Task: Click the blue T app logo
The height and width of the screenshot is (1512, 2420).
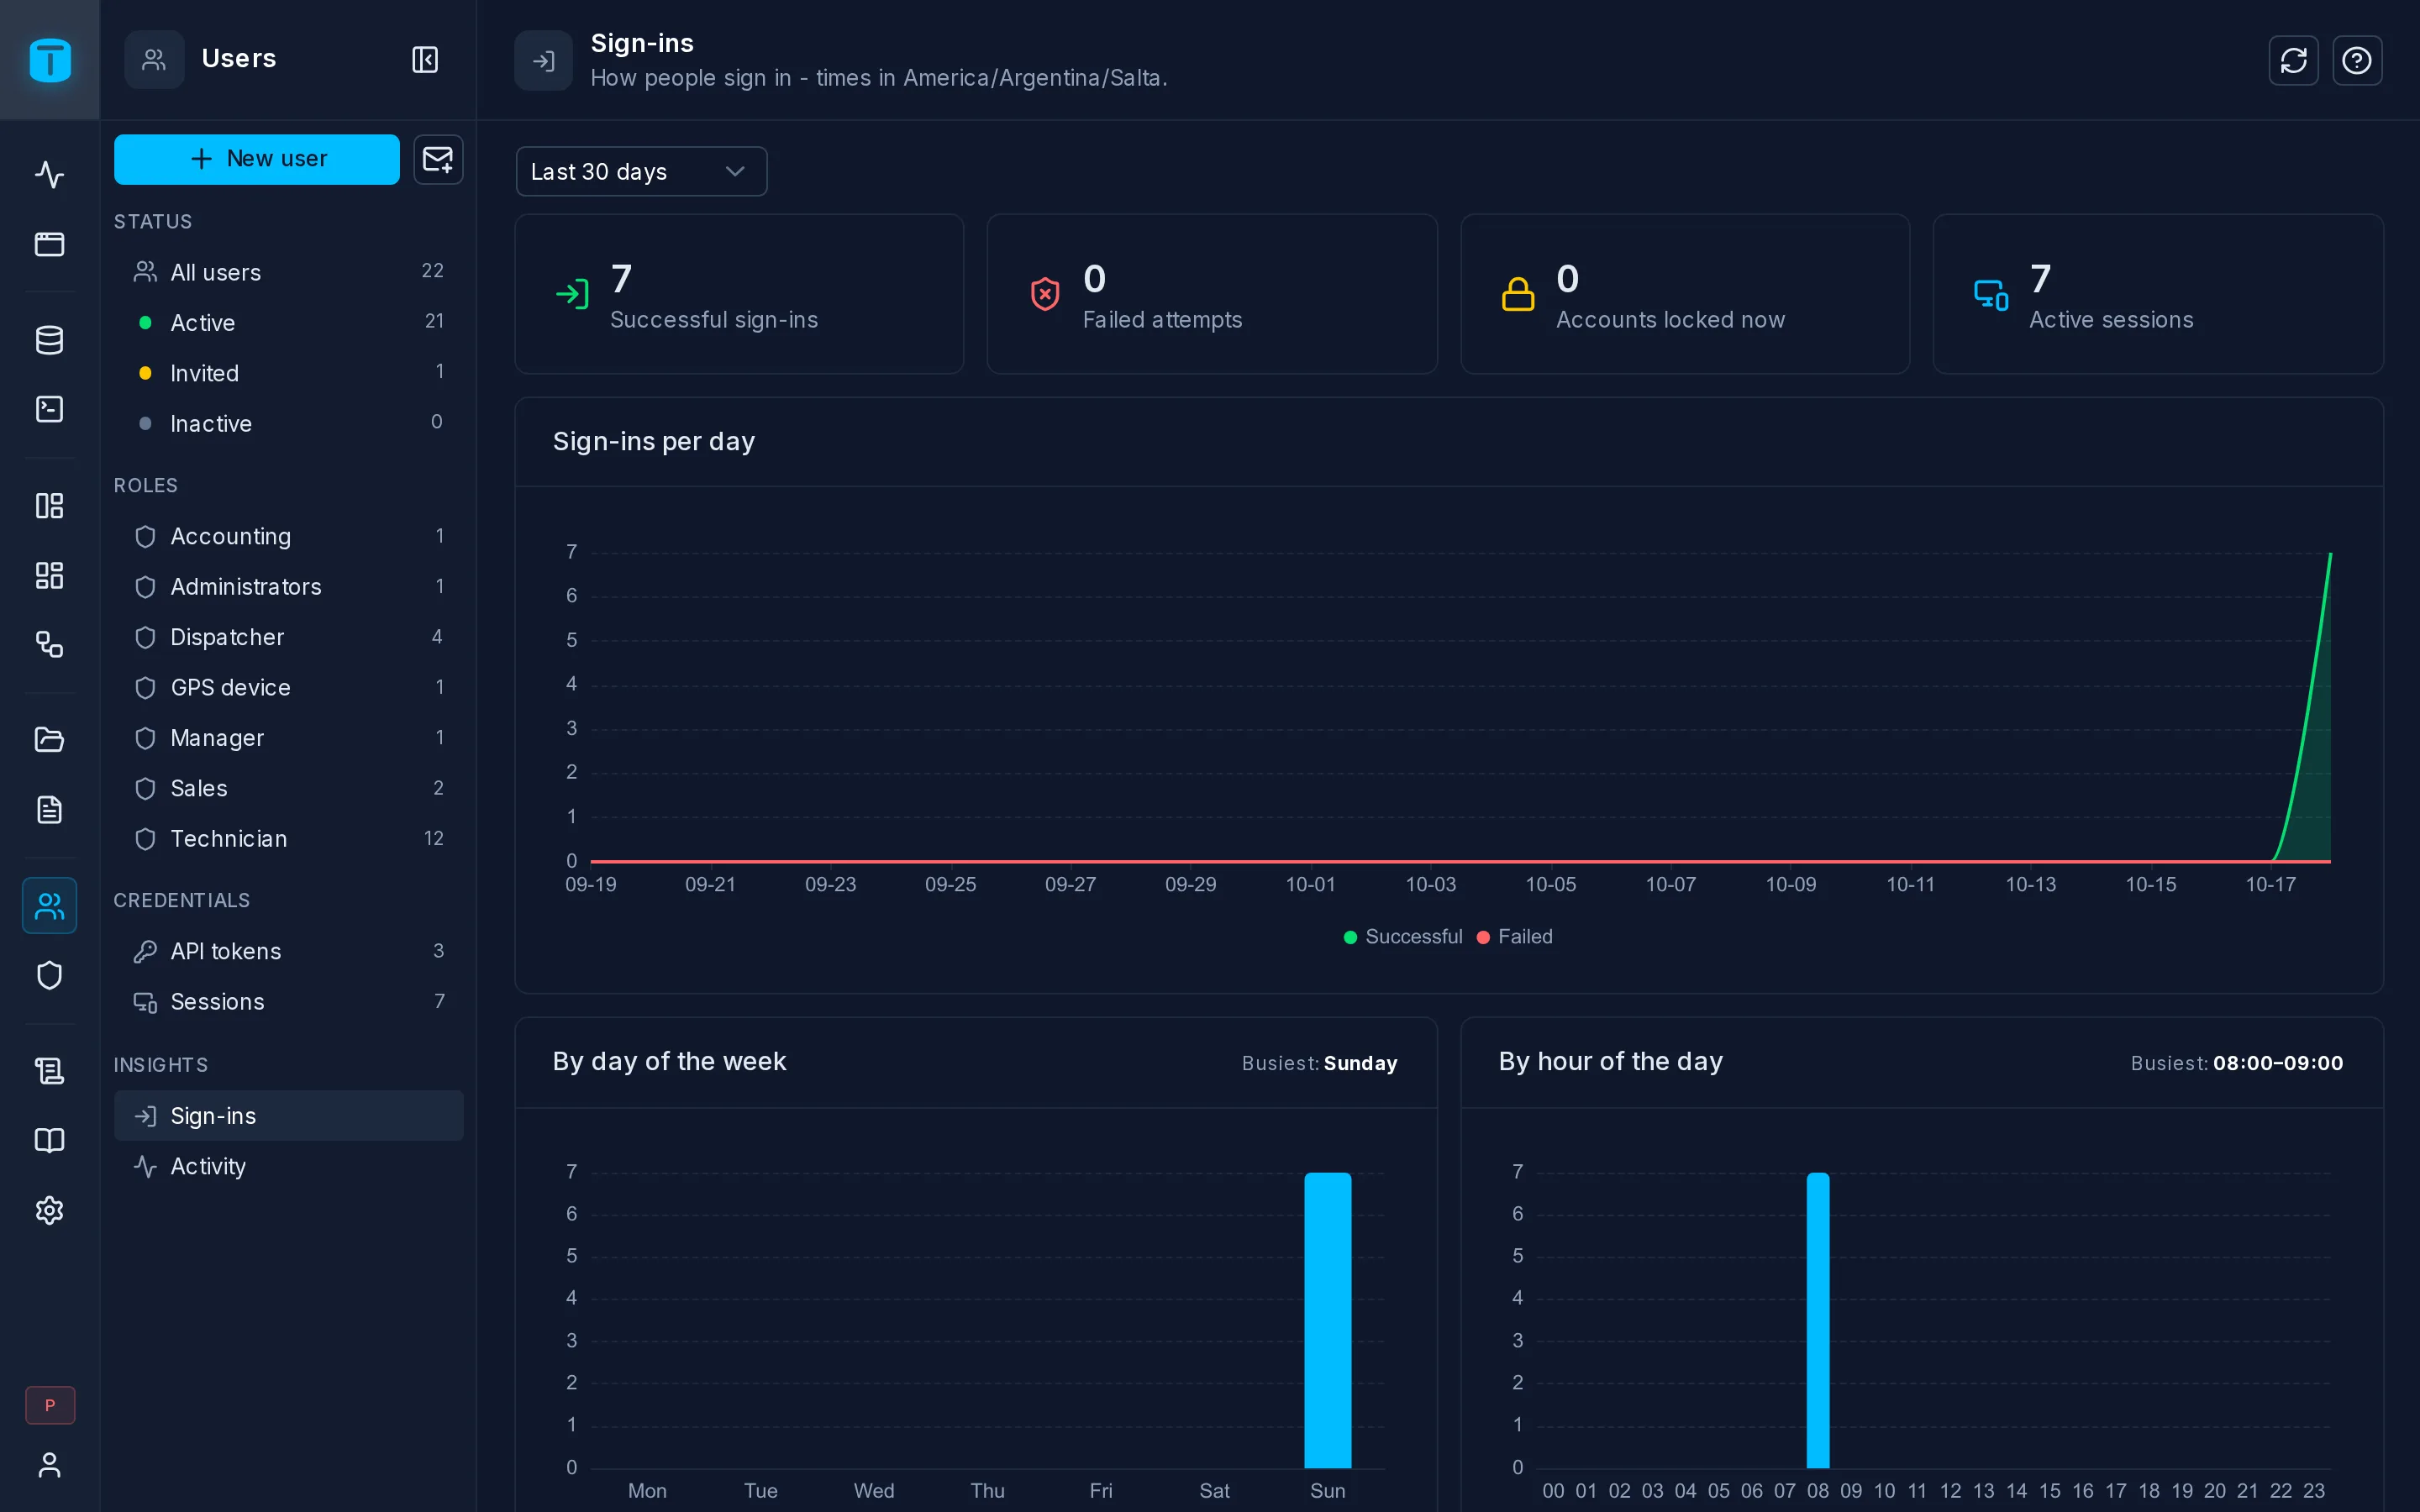Action: [x=50, y=60]
